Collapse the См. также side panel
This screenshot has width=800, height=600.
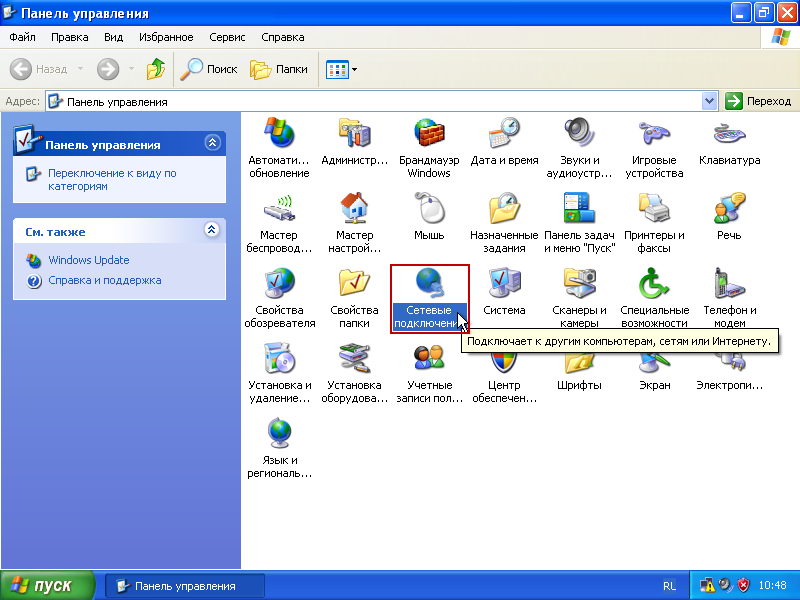pos(211,229)
